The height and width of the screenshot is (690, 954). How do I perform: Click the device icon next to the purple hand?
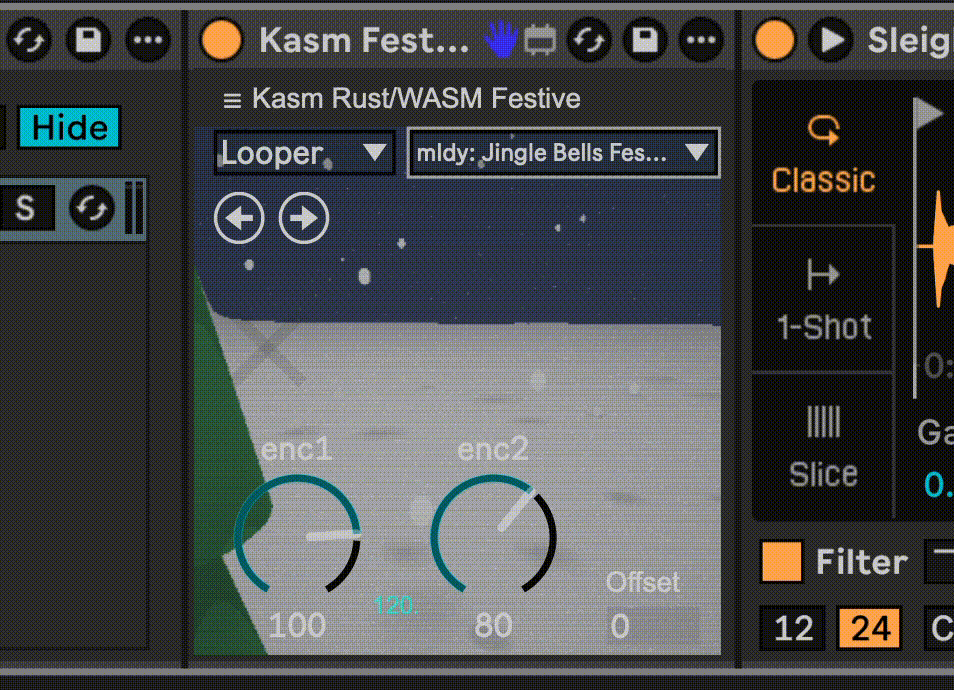click(540, 41)
